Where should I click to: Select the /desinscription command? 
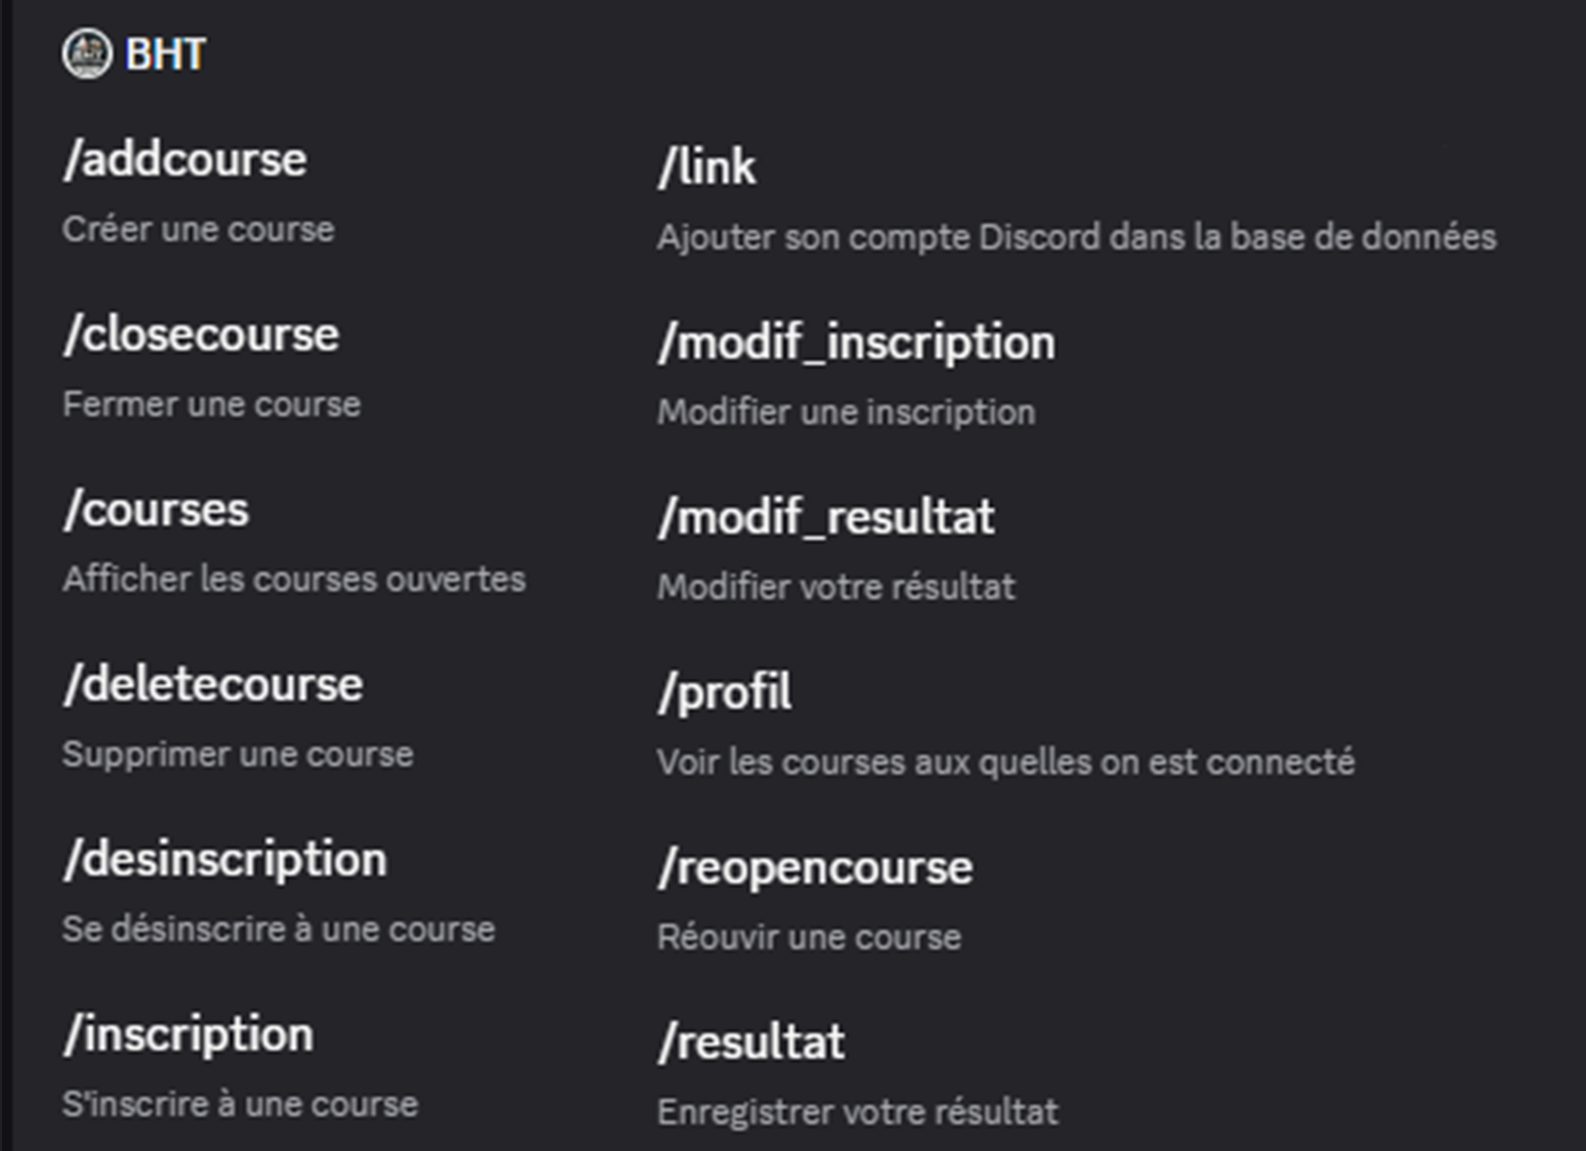[225, 860]
